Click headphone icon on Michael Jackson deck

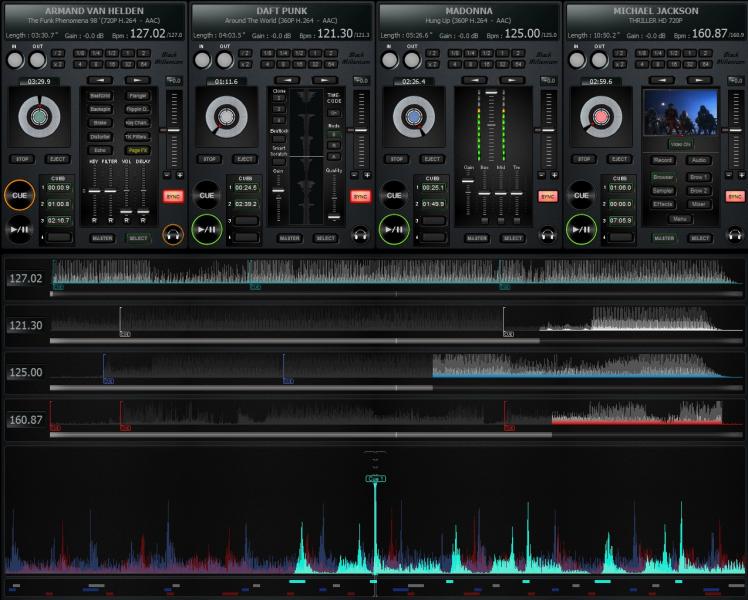point(736,235)
